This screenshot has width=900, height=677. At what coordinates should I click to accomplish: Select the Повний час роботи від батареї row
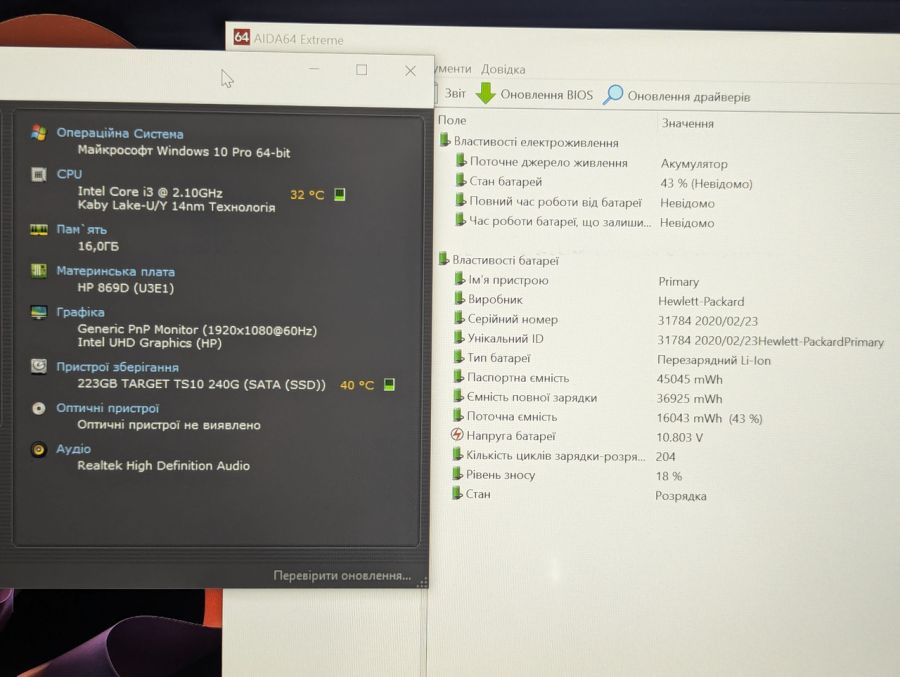click(x=584, y=203)
